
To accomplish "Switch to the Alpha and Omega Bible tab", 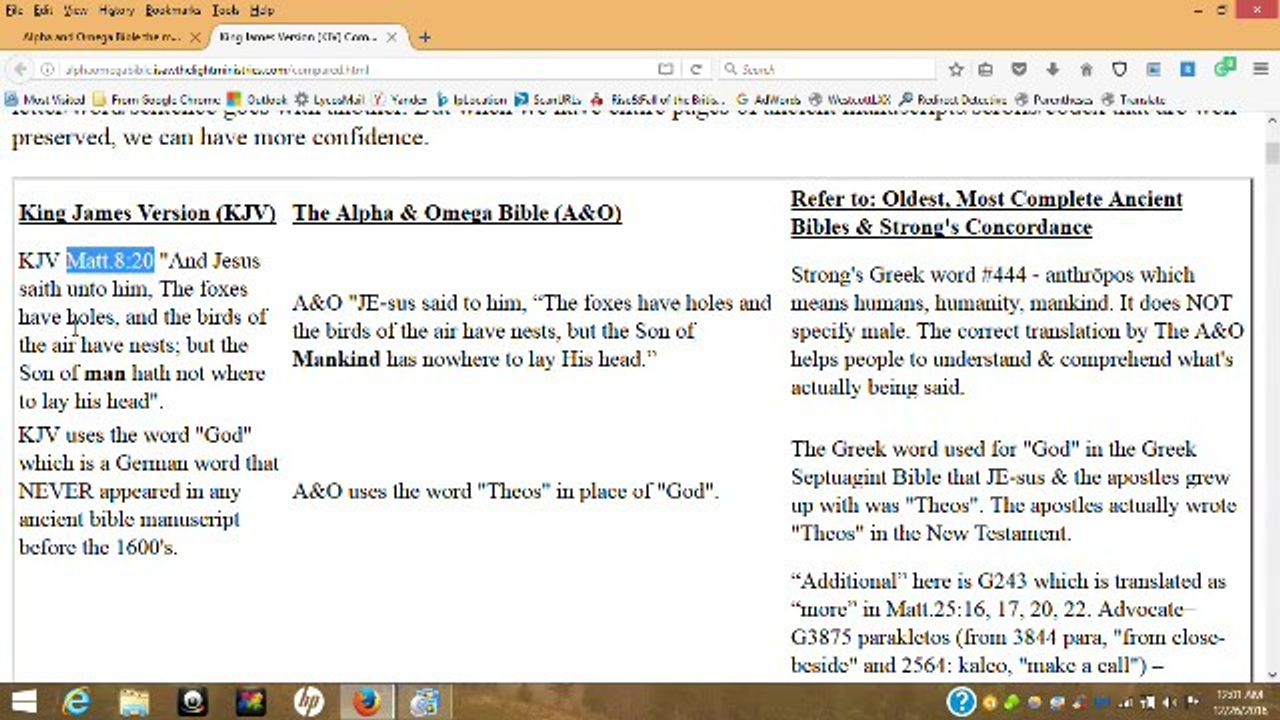I will pos(100,37).
